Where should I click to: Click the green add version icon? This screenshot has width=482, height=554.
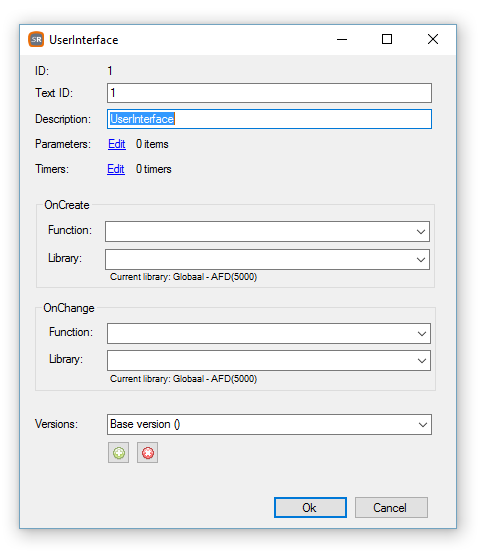coord(118,453)
